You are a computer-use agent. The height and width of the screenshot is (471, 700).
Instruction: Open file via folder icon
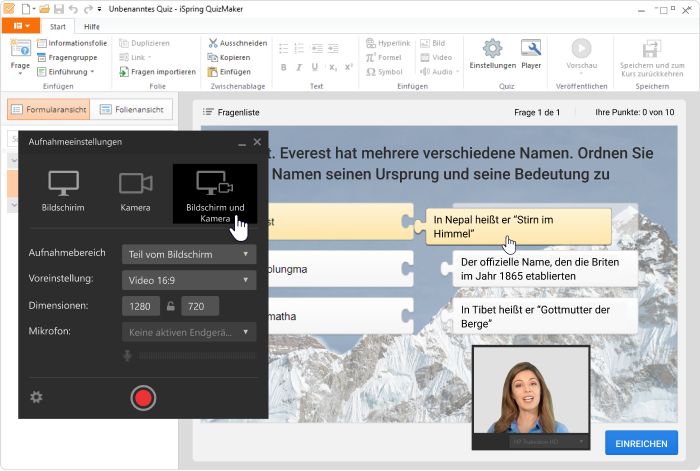click(x=44, y=9)
